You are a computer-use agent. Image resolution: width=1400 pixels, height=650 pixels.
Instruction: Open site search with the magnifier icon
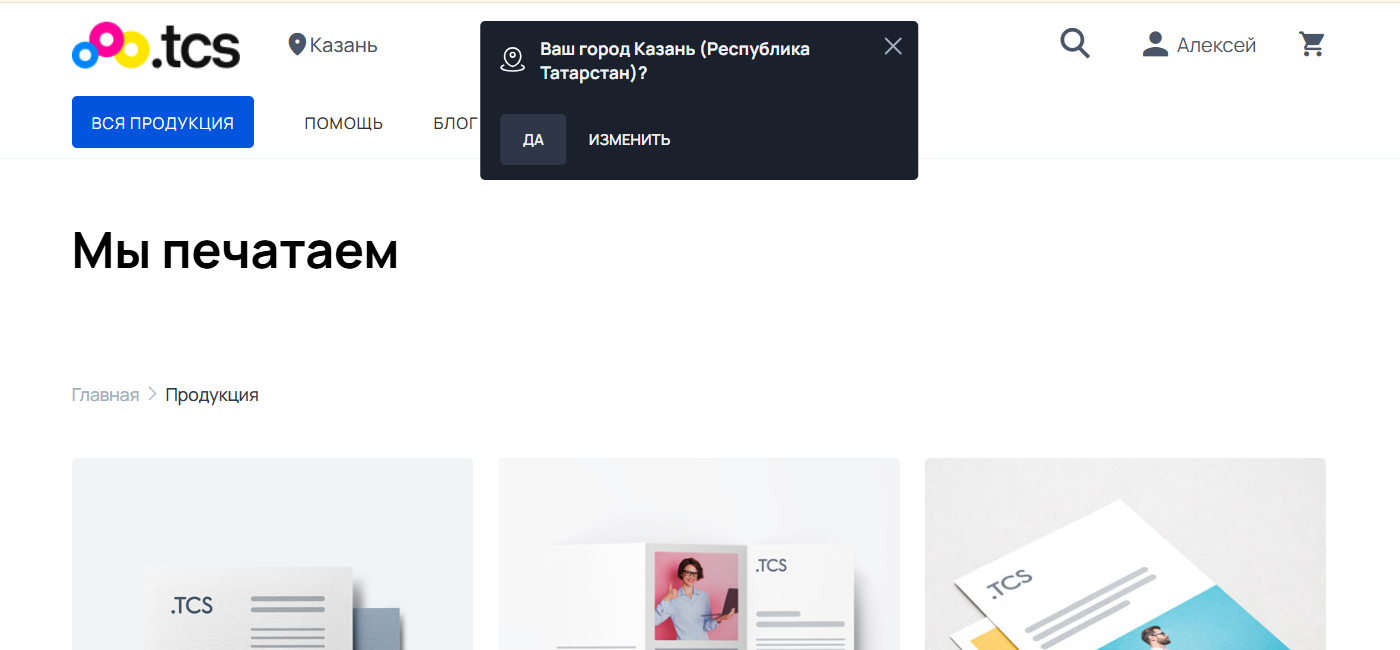(x=1075, y=44)
